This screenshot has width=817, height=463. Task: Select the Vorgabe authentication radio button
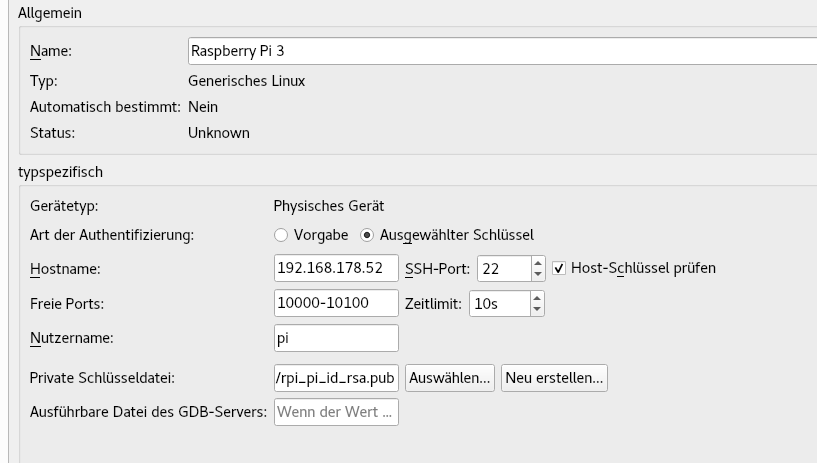[281, 235]
